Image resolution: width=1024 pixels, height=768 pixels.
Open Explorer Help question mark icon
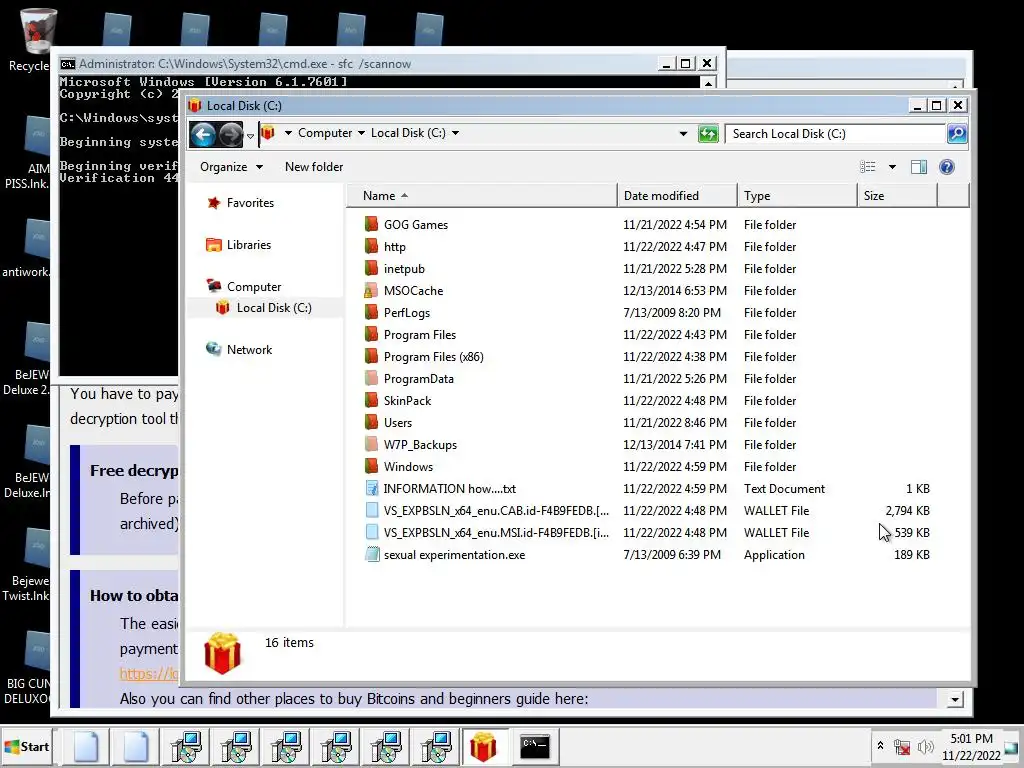point(946,167)
